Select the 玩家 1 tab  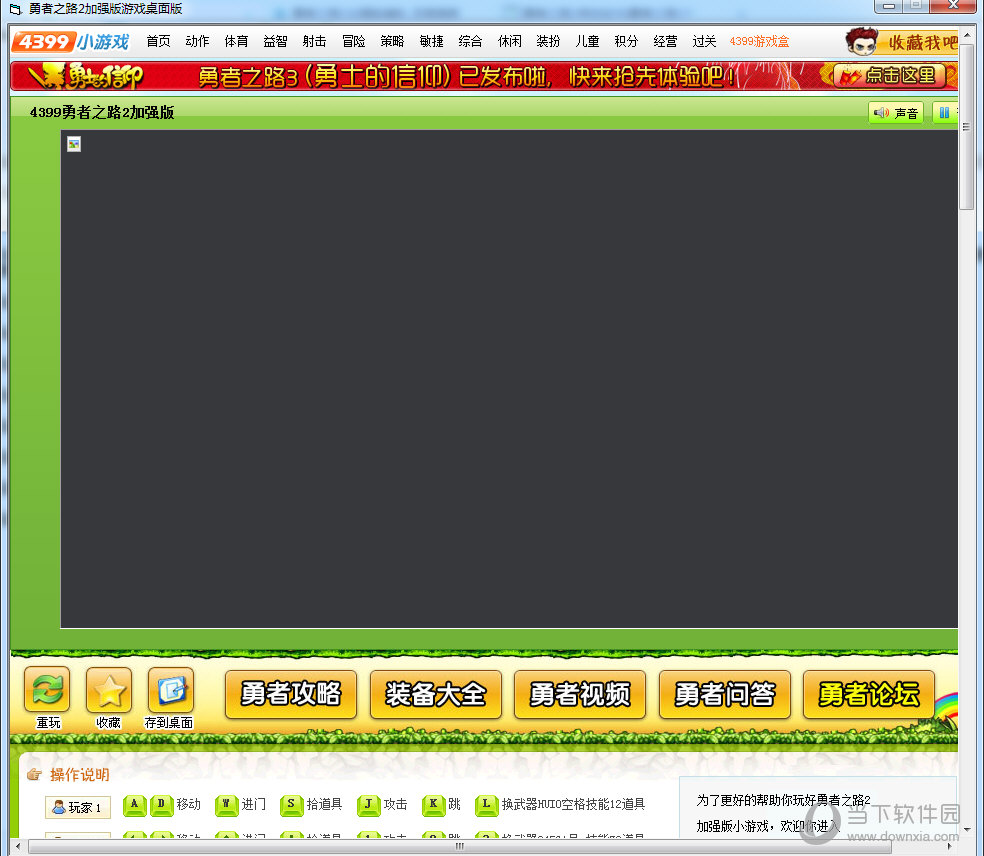(x=77, y=807)
